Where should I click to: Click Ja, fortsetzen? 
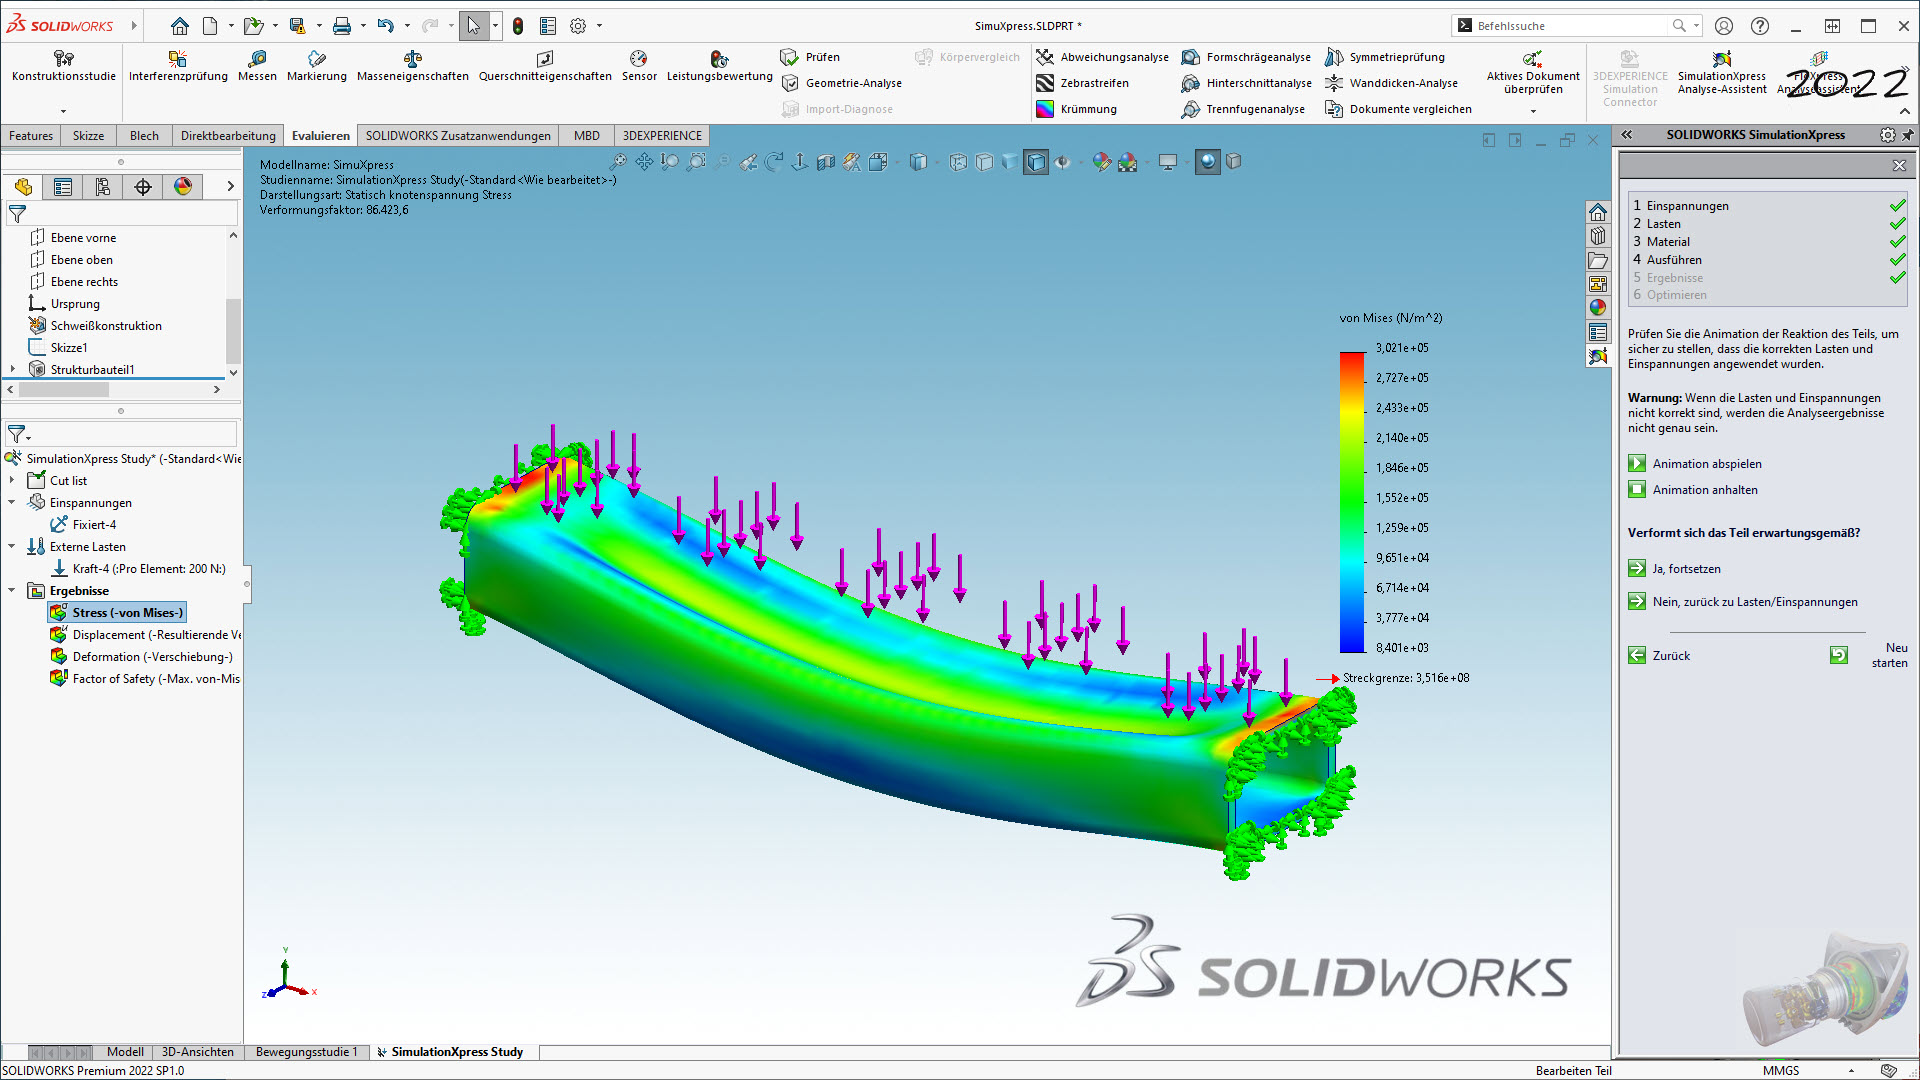click(1675, 569)
